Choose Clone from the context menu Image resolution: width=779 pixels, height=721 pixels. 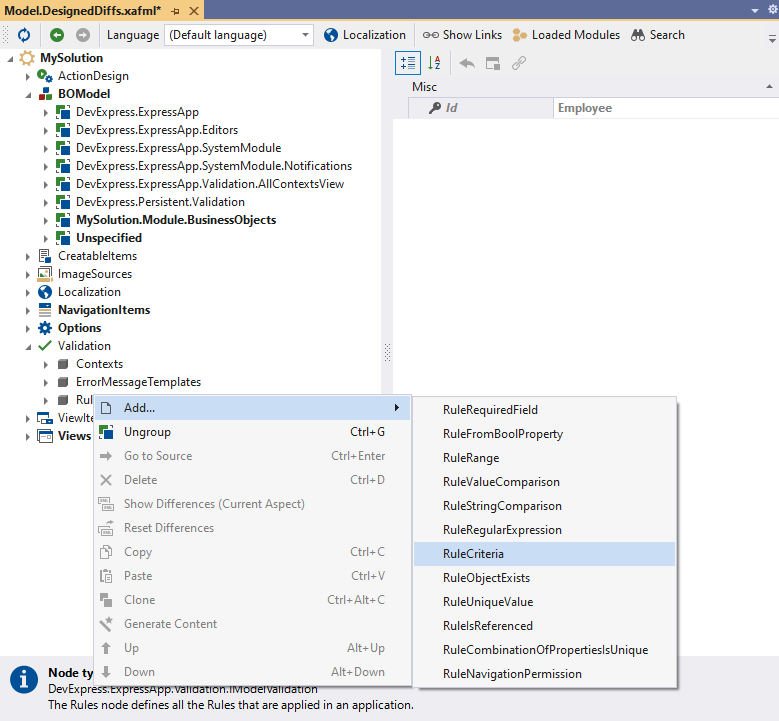pos(252,600)
